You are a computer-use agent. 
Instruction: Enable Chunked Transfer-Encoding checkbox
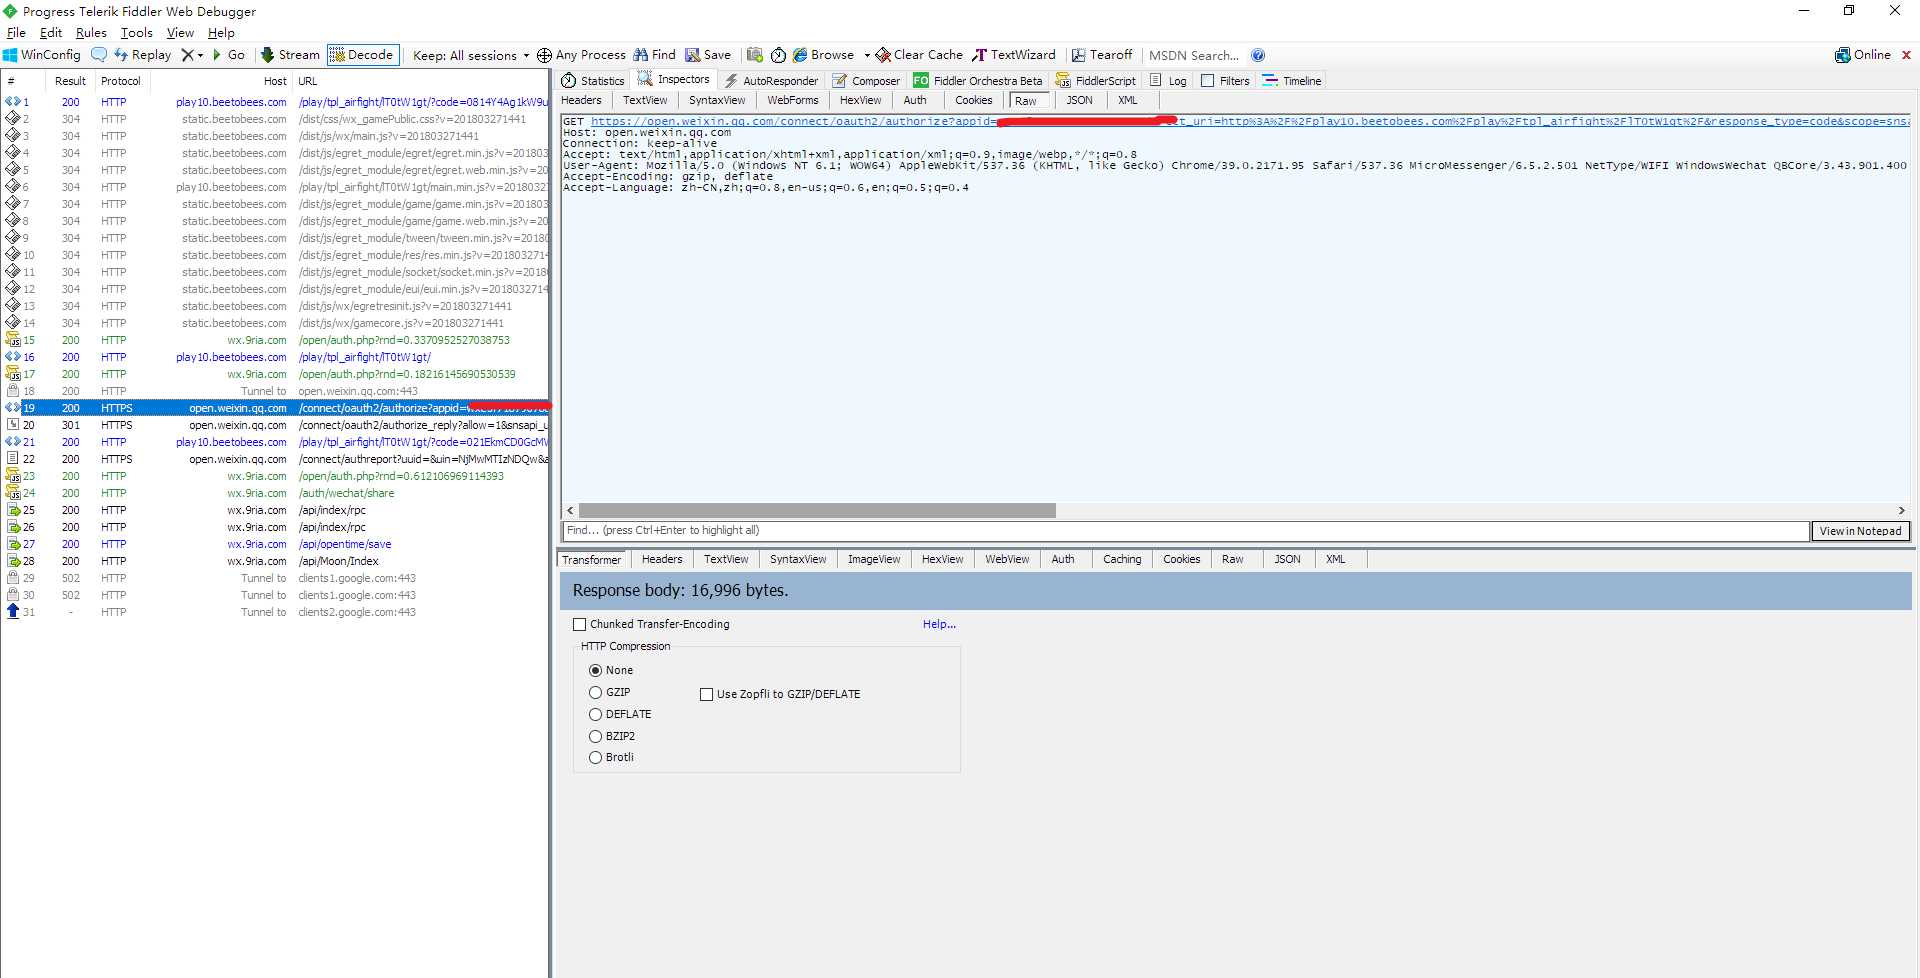point(579,624)
